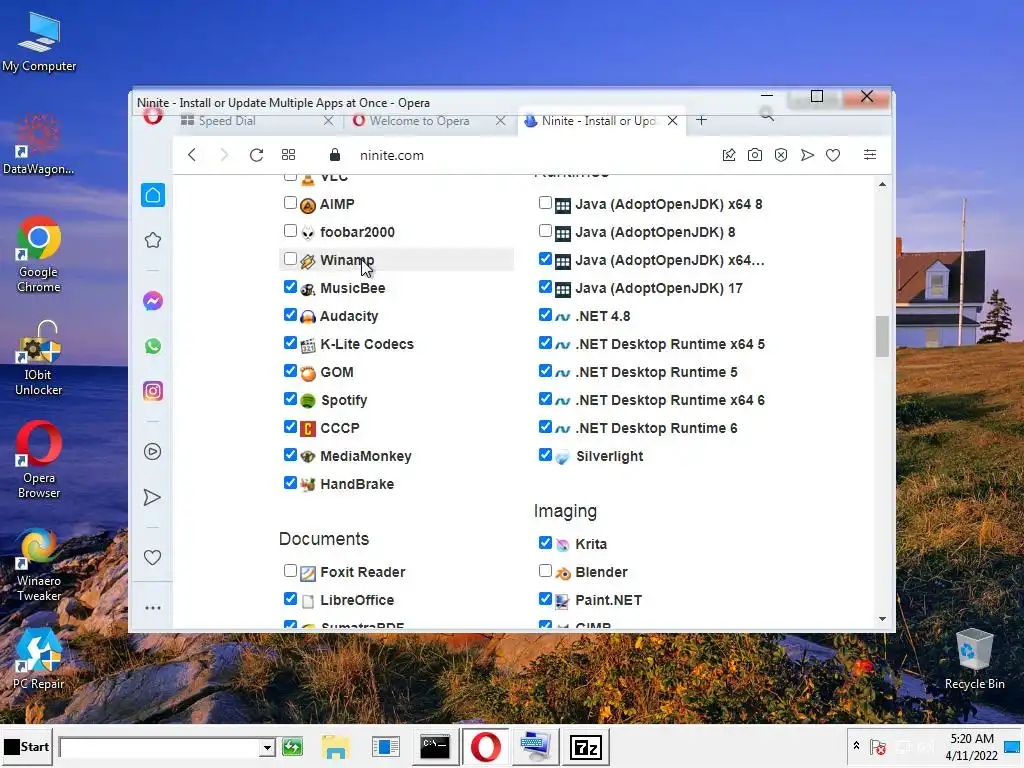
Task: Uncheck the MusicBee checkbox
Action: pyautogui.click(x=291, y=287)
